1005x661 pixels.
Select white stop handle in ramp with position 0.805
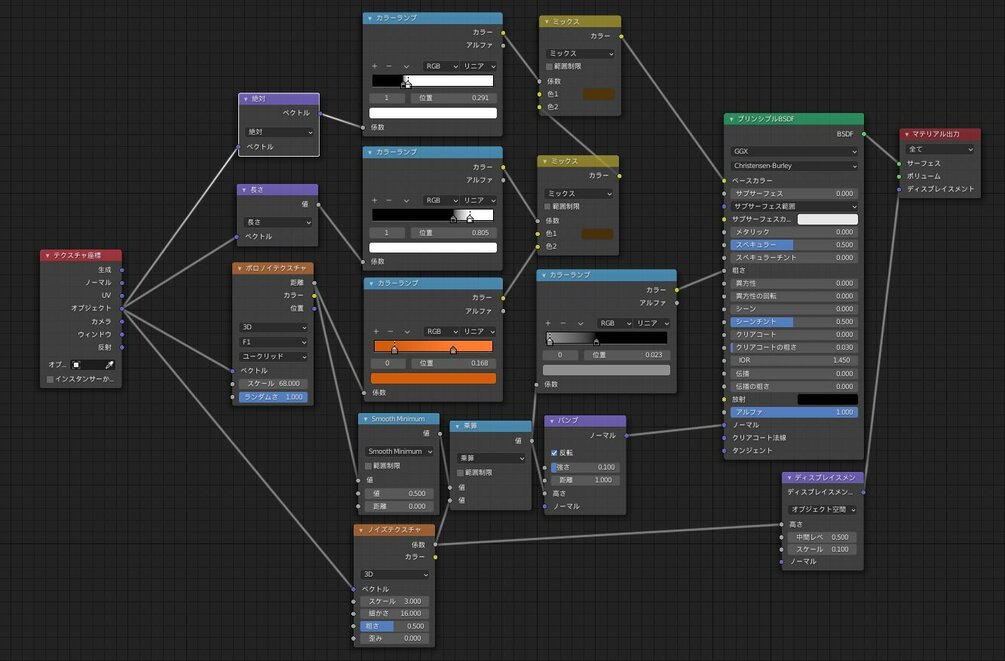click(470, 218)
